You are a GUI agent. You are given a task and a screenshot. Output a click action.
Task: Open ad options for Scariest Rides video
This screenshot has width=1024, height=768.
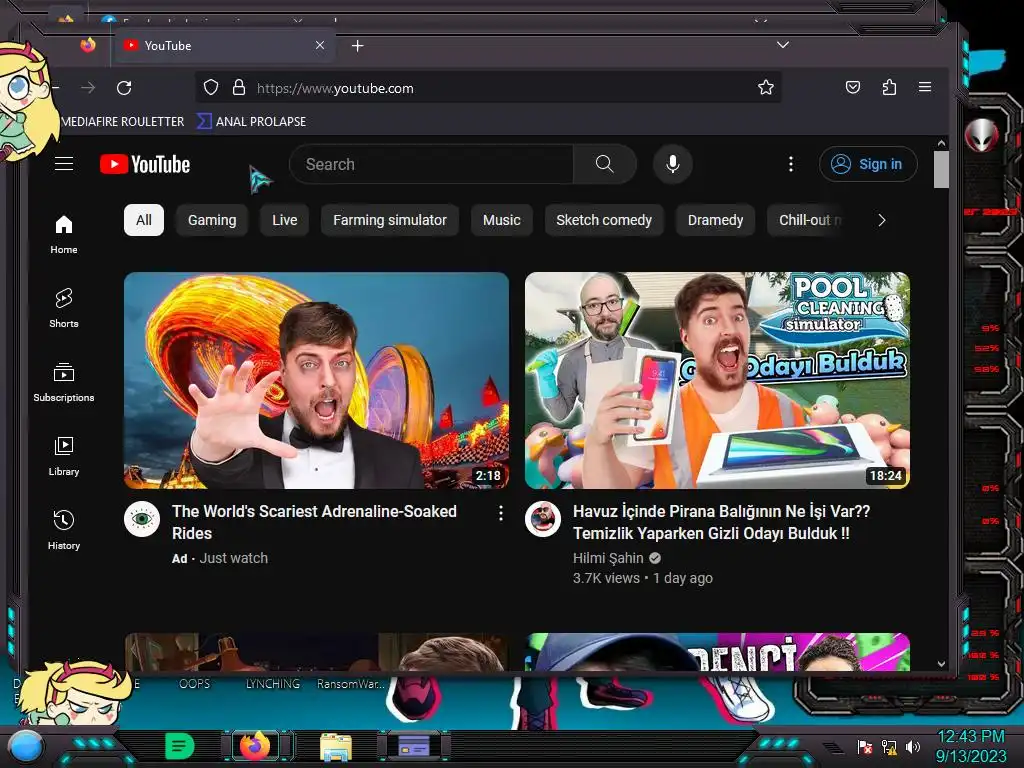pyautogui.click(x=501, y=513)
